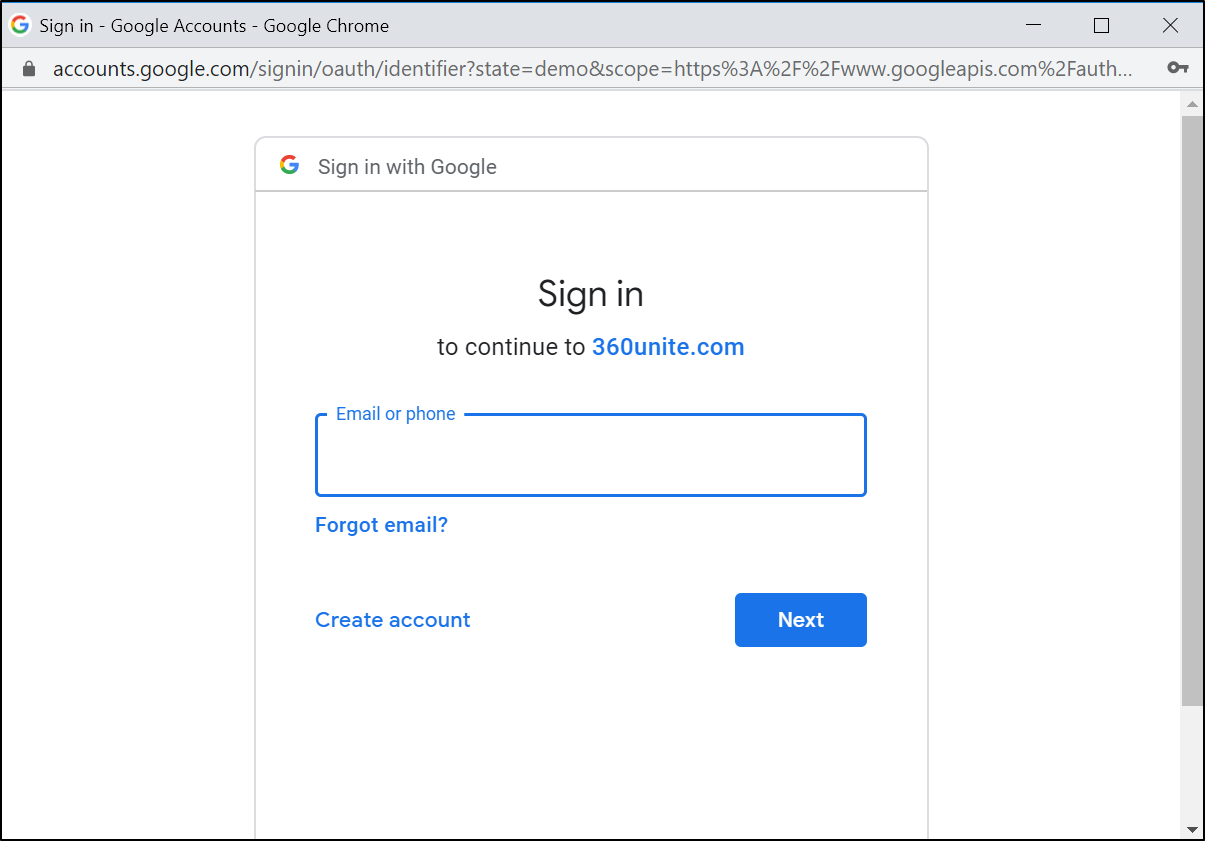The height and width of the screenshot is (841, 1205).
Task: Focus the Email or phone field
Action: (590, 457)
